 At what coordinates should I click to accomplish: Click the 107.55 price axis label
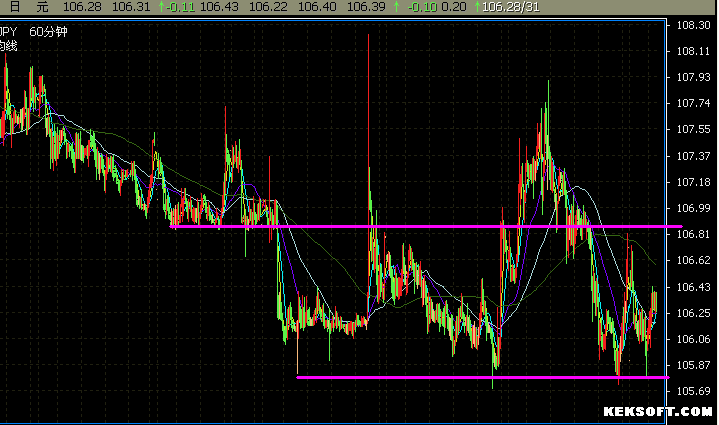693,129
